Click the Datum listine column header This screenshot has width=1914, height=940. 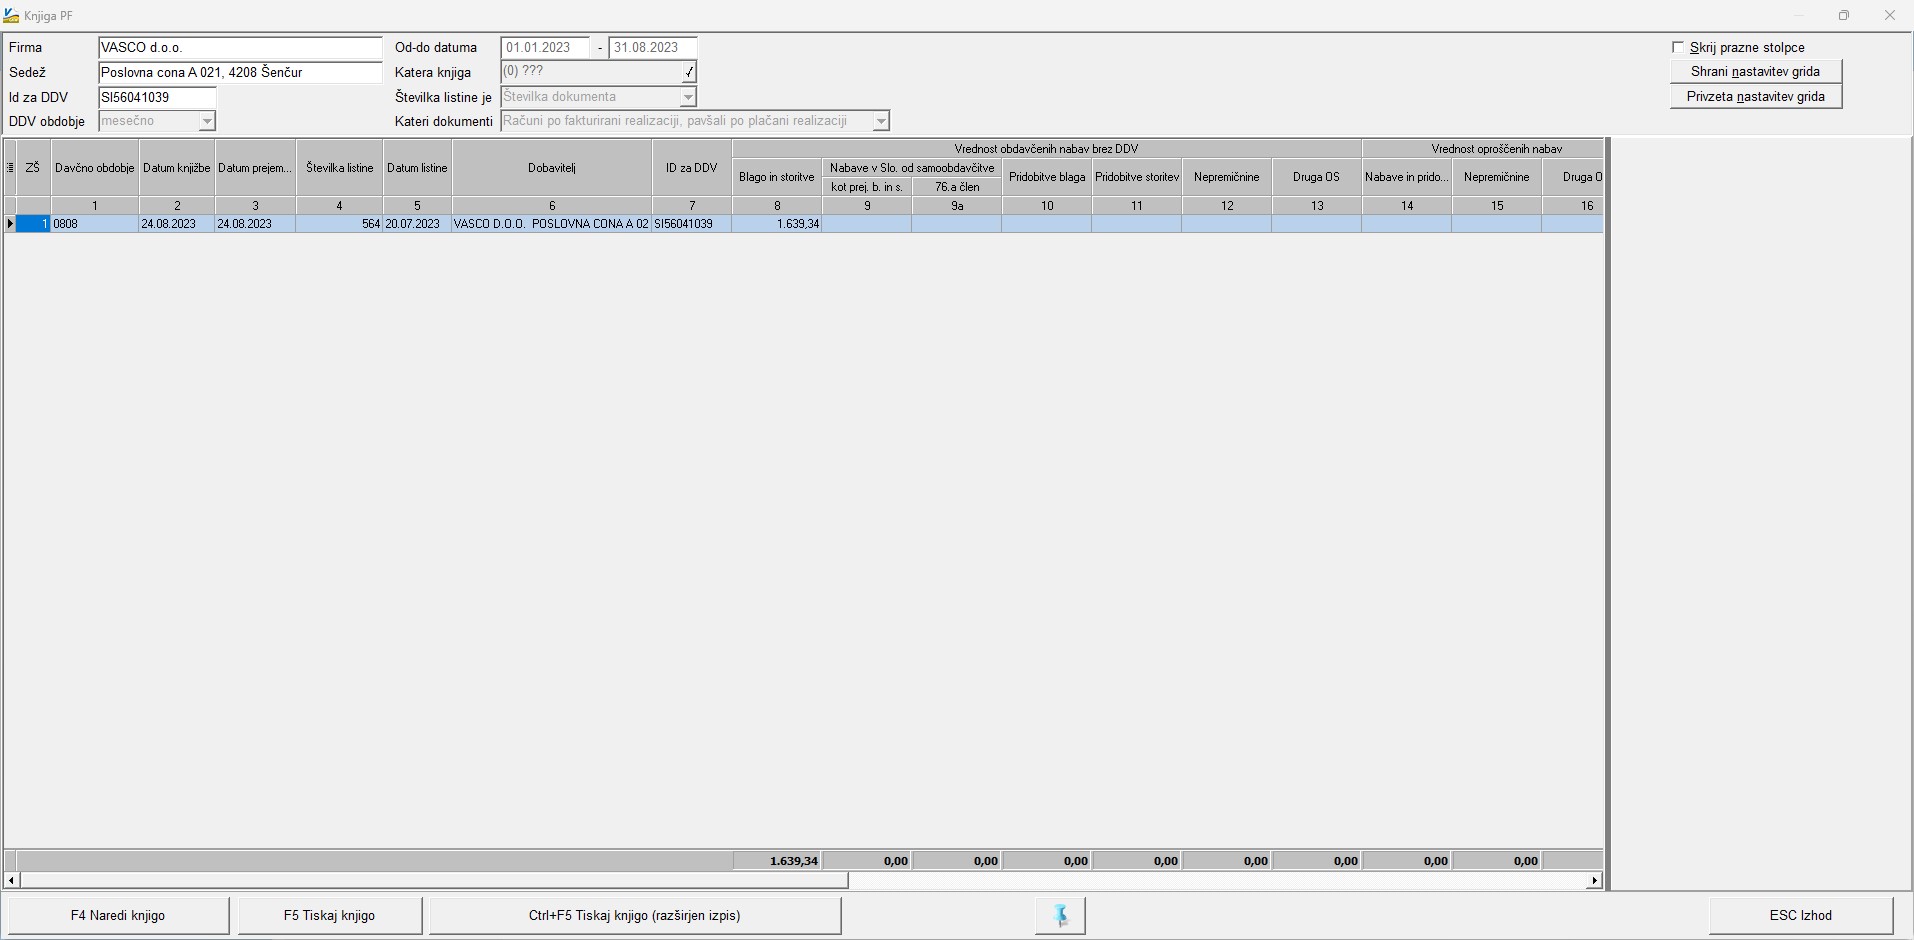pos(417,168)
